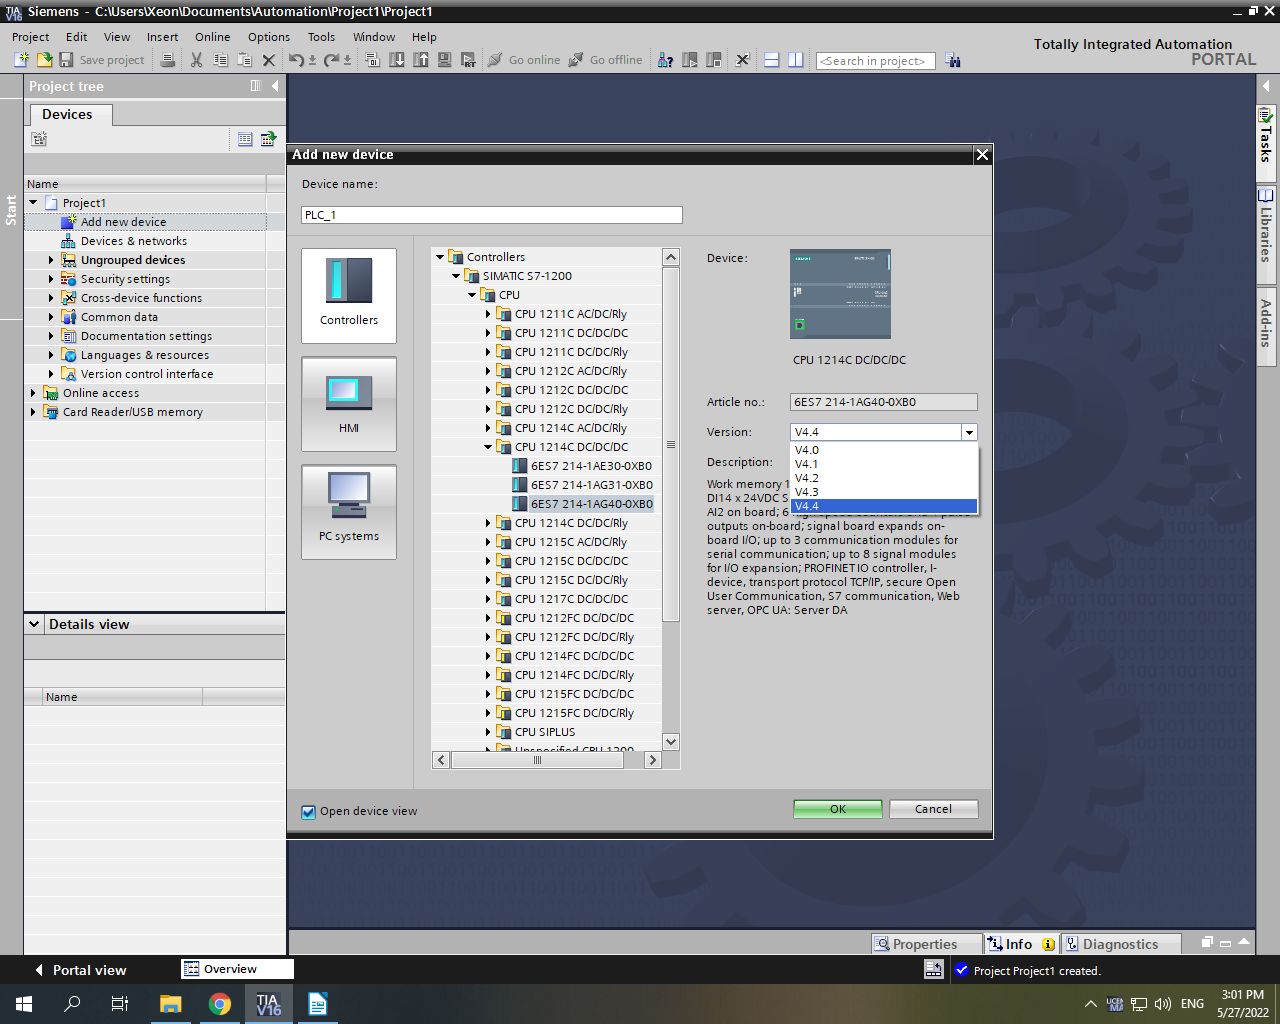The height and width of the screenshot is (1024, 1280).
Task: Expand Security settings in the project tree
Action: click(51, 279)
